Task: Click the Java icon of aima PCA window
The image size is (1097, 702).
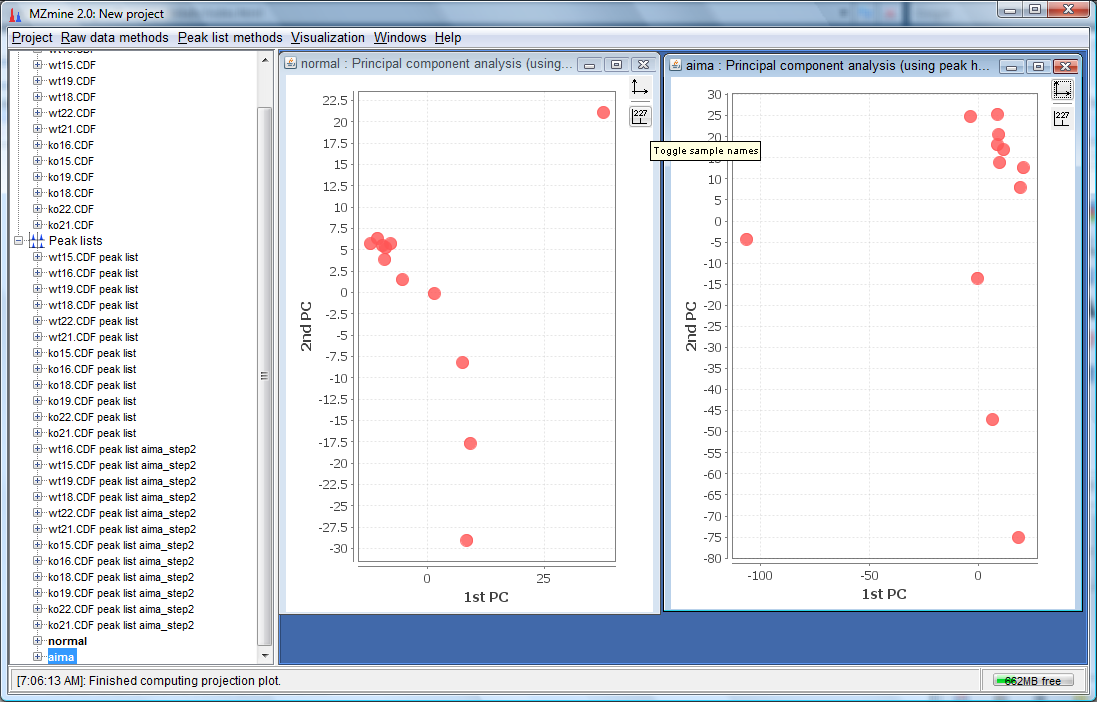Action: pyautogui.click(x=676, y=66)
